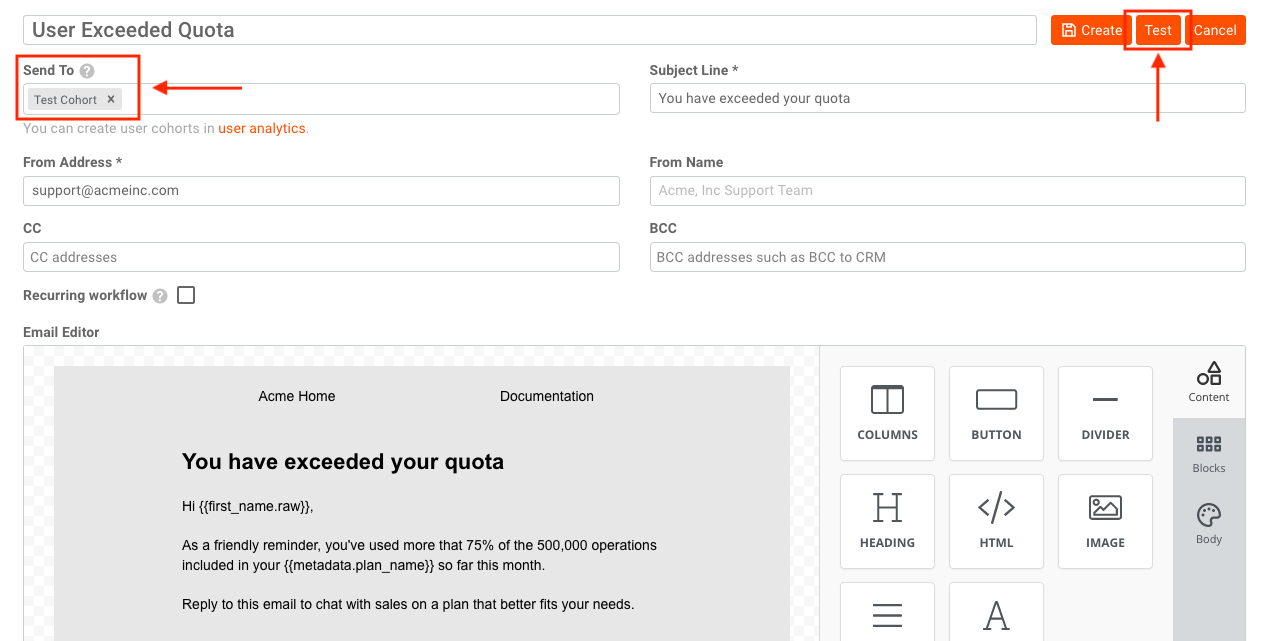Edit the User Exceeded Quota title field
Screen dimensions: 1268x641
click(530, 30)
